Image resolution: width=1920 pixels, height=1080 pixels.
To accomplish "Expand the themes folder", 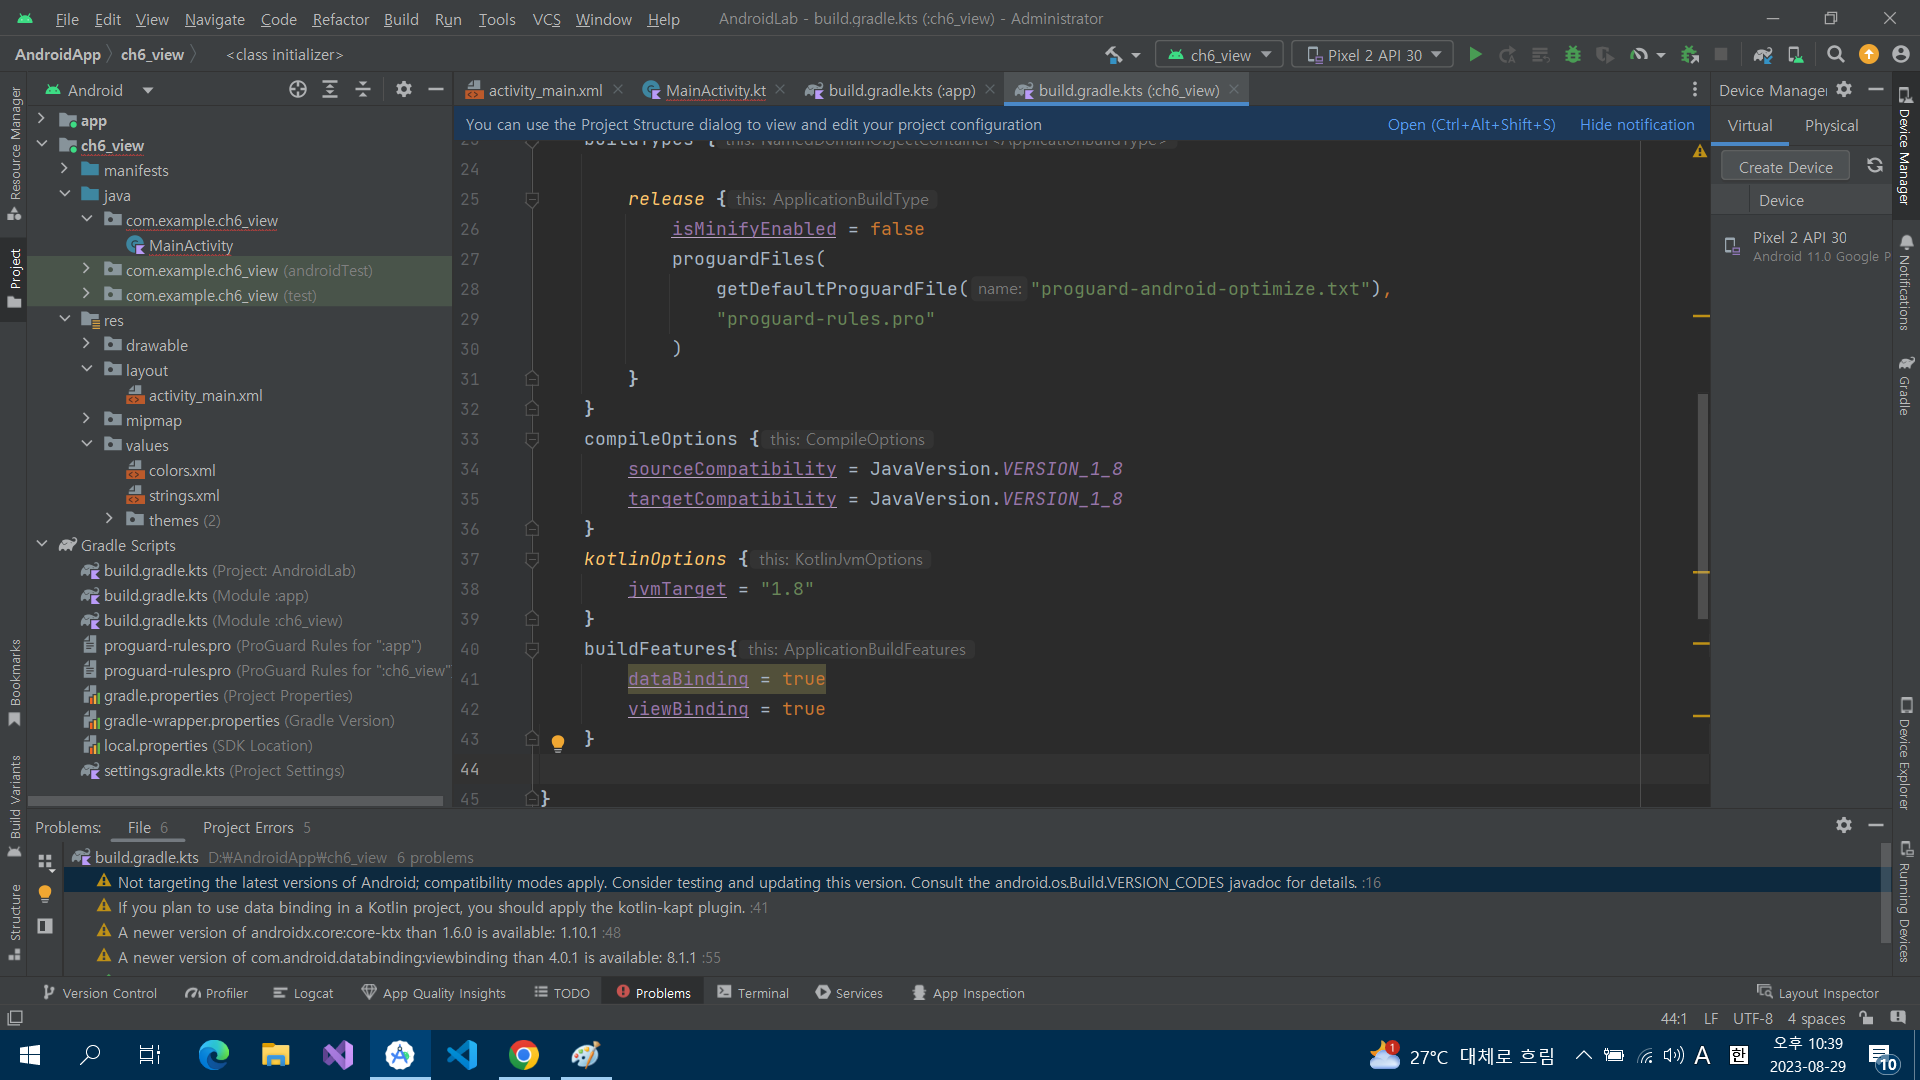I will pos(109,520).
